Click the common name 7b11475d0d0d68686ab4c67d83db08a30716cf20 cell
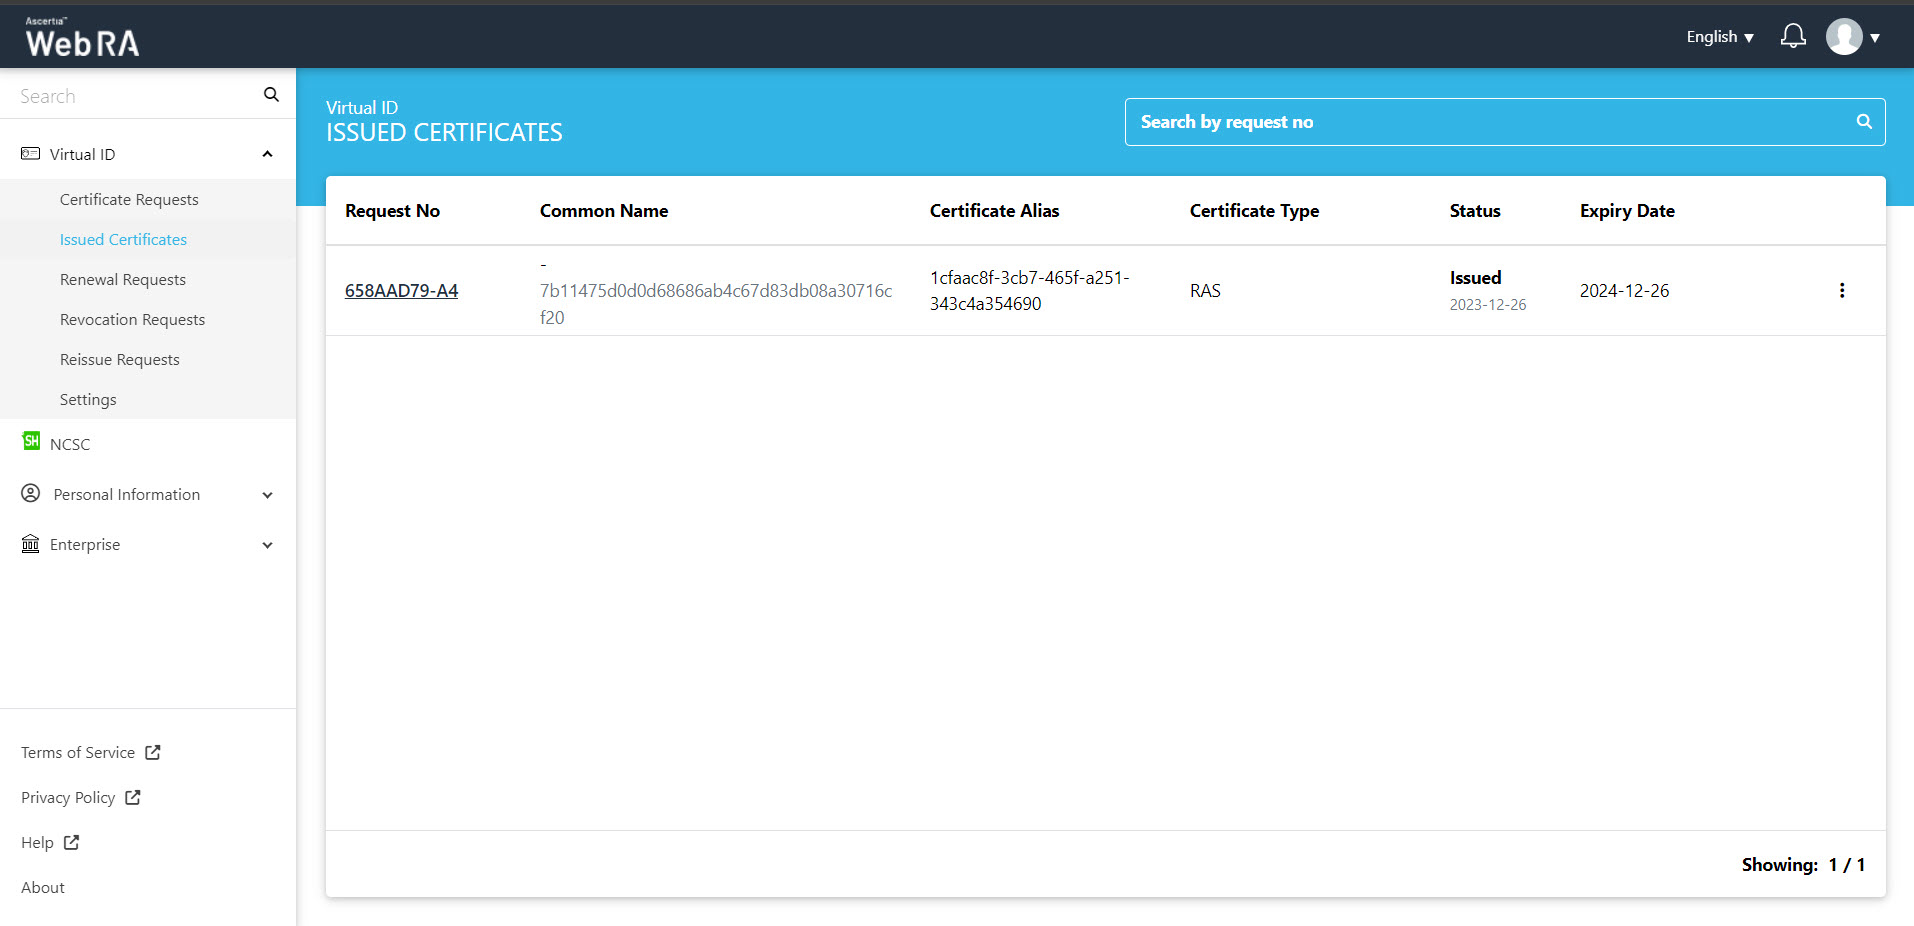The image size is (1914, 926). click(716, 291)
